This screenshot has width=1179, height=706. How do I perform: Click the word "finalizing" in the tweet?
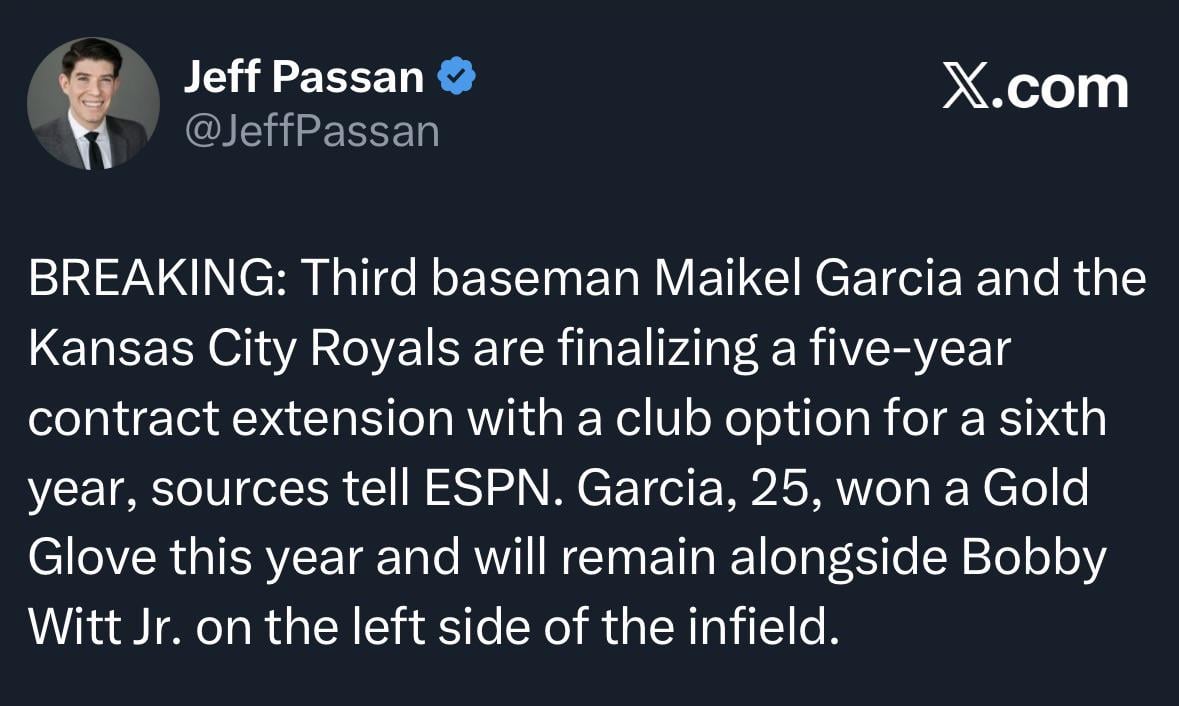[x=653, y=349]
